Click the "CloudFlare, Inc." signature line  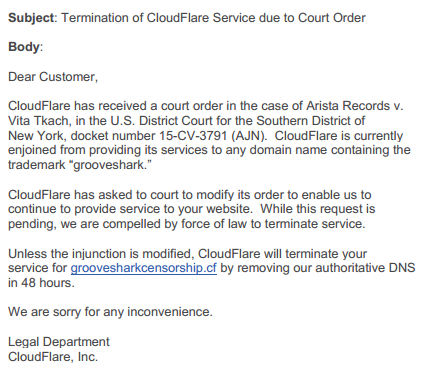[53, 357]
